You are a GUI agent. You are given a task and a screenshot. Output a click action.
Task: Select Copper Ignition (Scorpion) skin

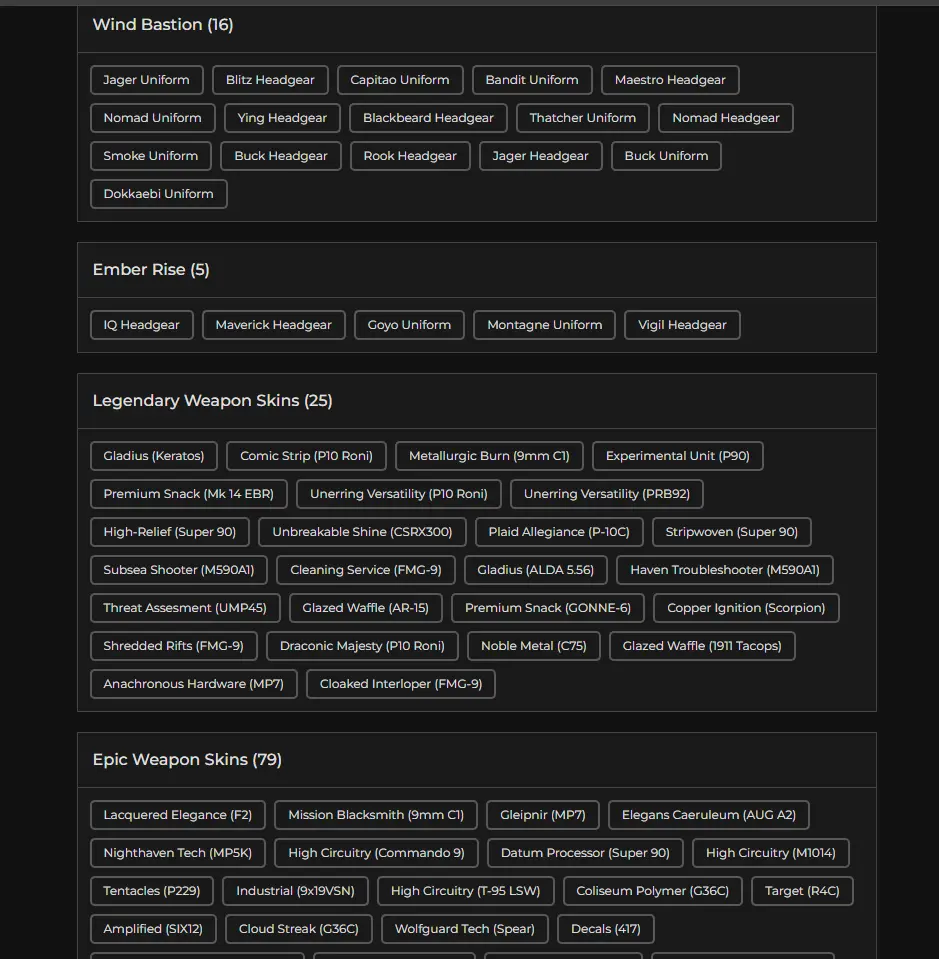(x=746, y=608)
